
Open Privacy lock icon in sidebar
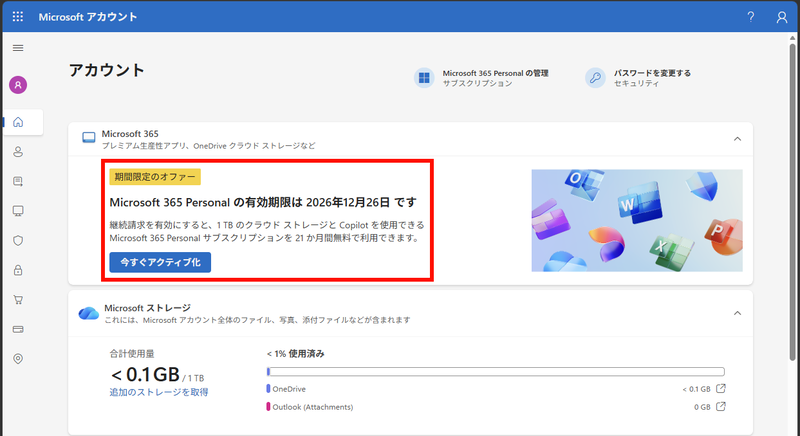(18, 270)
